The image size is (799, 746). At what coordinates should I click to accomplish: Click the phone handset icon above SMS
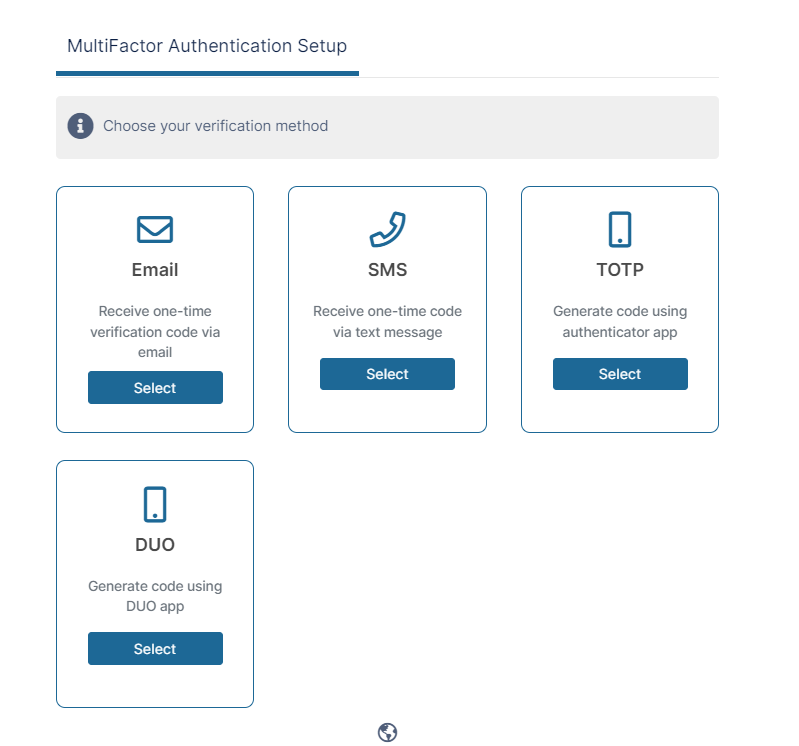tap(387, 230)
